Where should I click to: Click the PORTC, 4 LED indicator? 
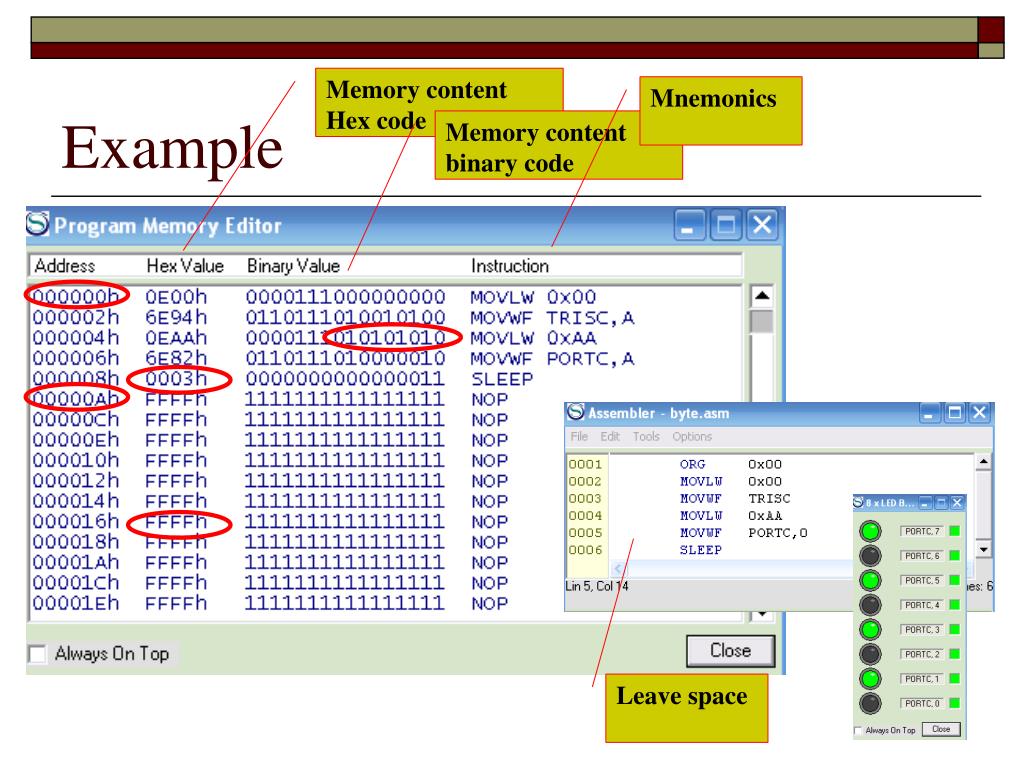pos(870,605)
